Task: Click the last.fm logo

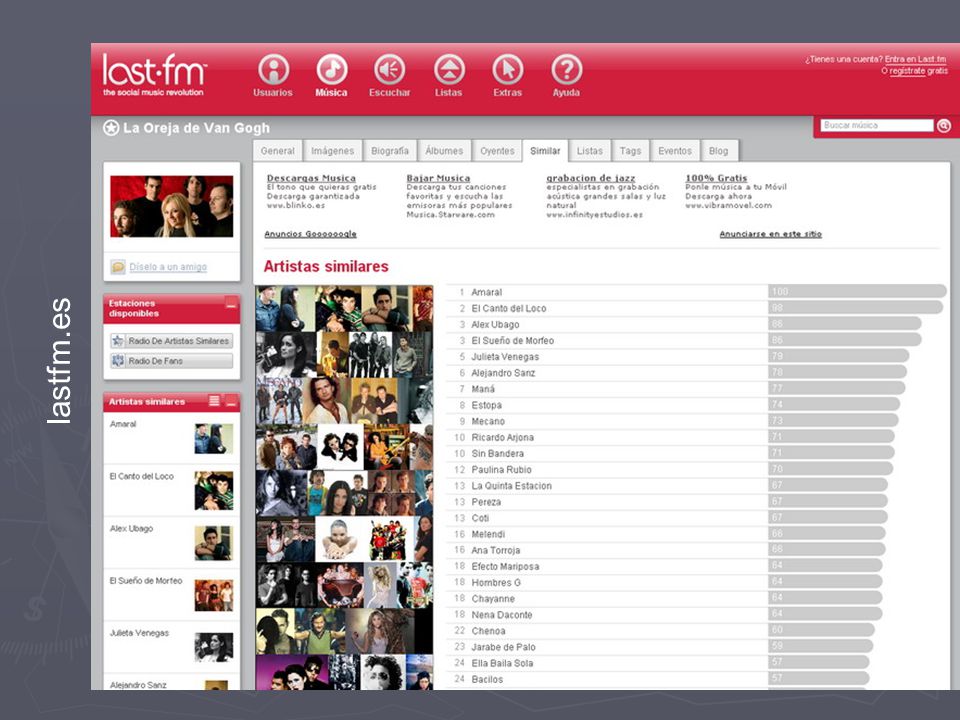Action: [154, 75]
